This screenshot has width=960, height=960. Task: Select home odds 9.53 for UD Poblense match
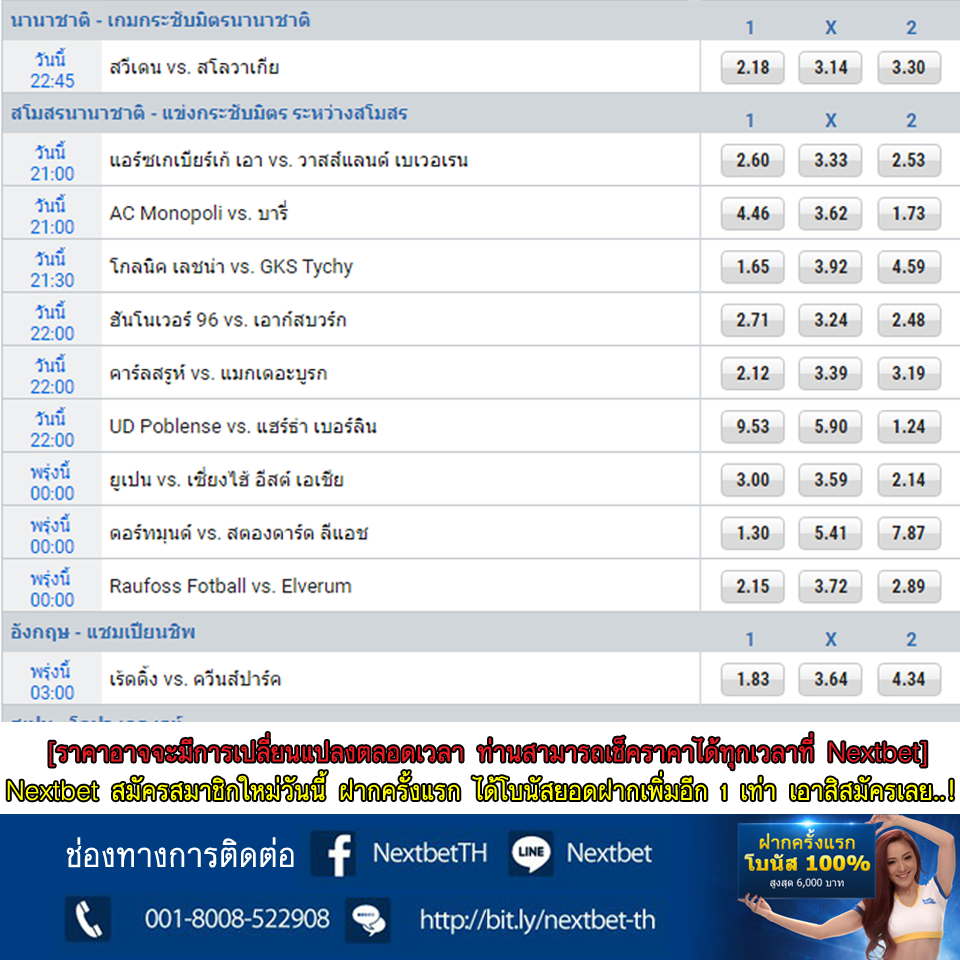752,427
